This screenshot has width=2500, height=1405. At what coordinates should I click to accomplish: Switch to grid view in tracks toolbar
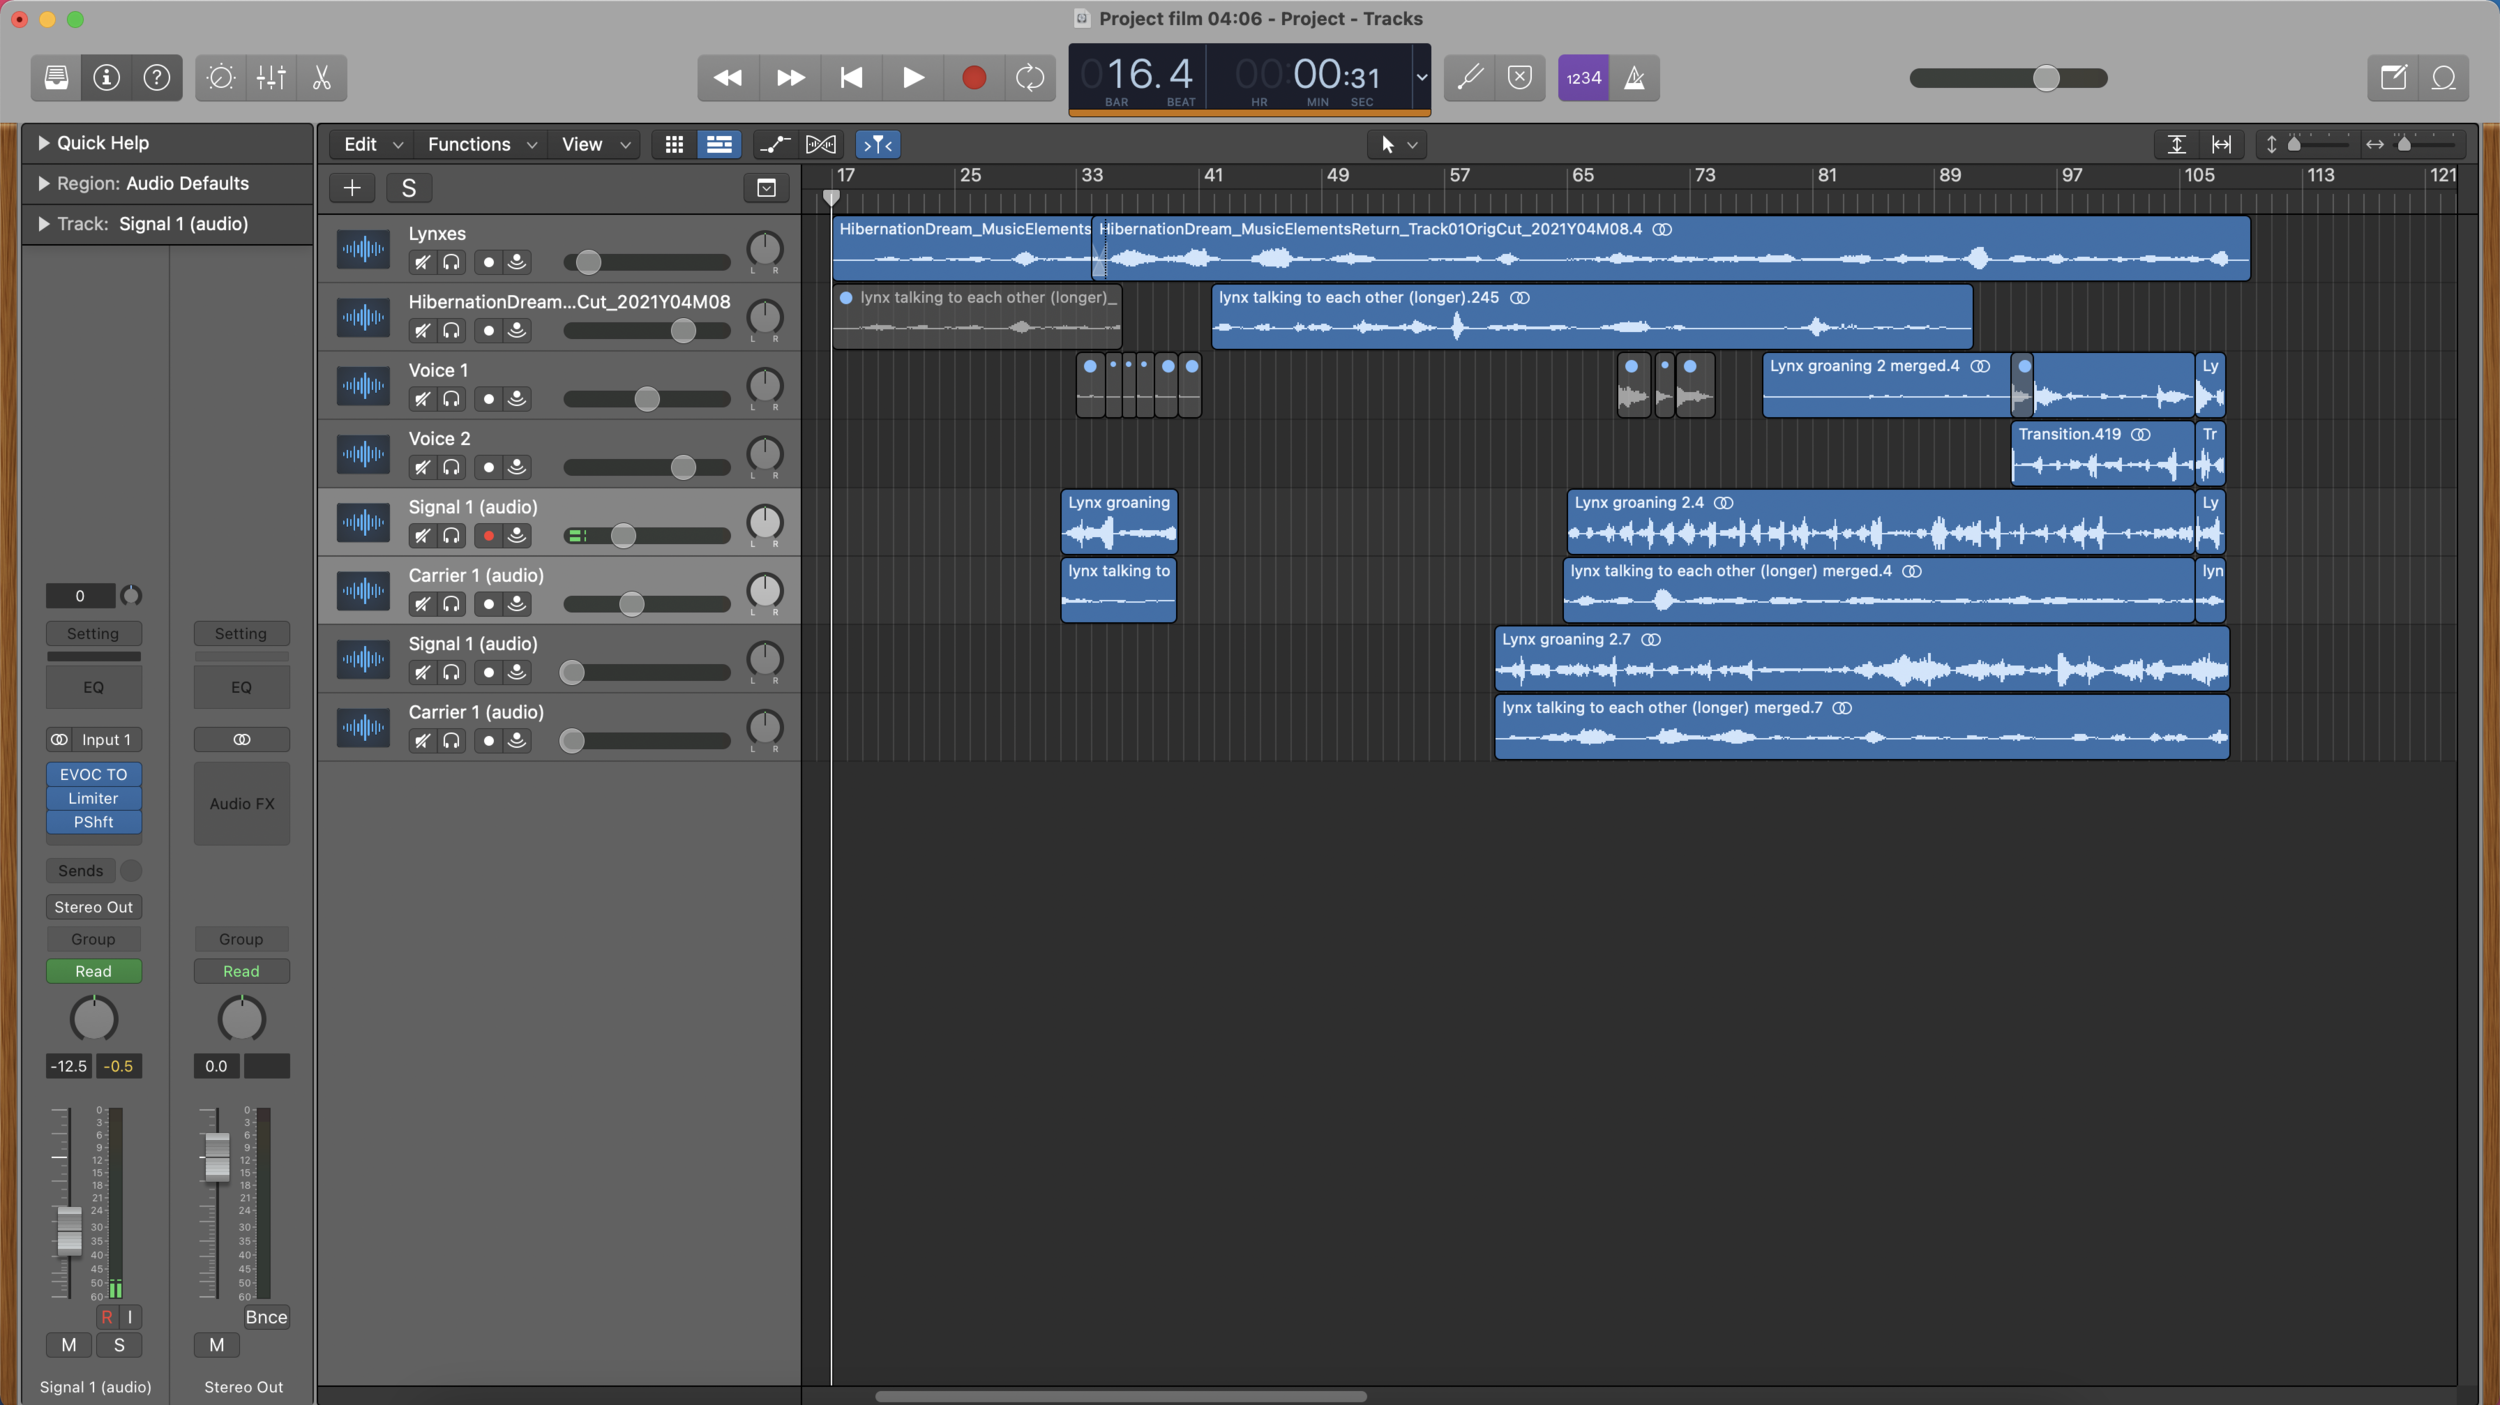pos(674,144)
